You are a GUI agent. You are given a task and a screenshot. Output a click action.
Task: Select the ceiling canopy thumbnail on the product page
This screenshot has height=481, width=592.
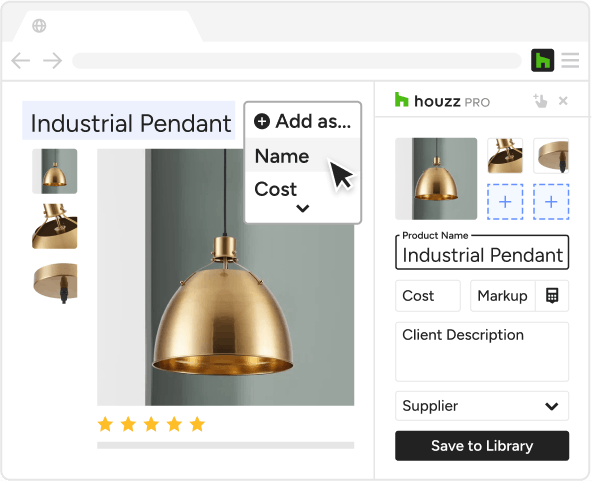[55, 283]
